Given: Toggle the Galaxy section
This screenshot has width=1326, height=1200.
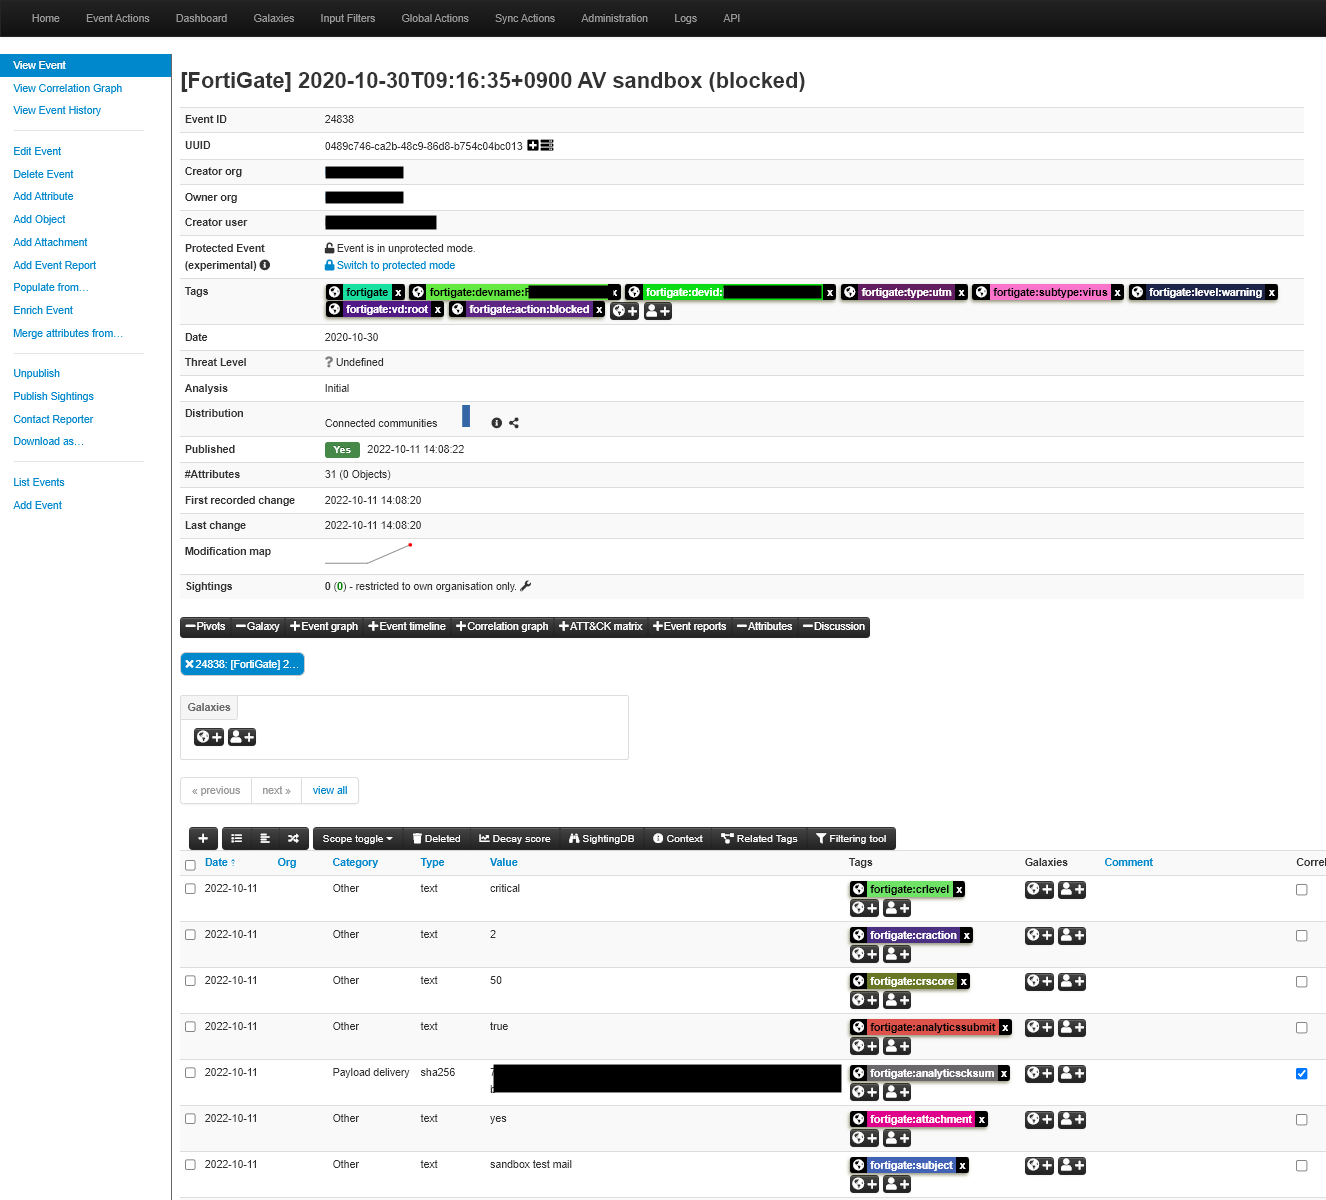Looking at the screenshot, I should point(258,627).
